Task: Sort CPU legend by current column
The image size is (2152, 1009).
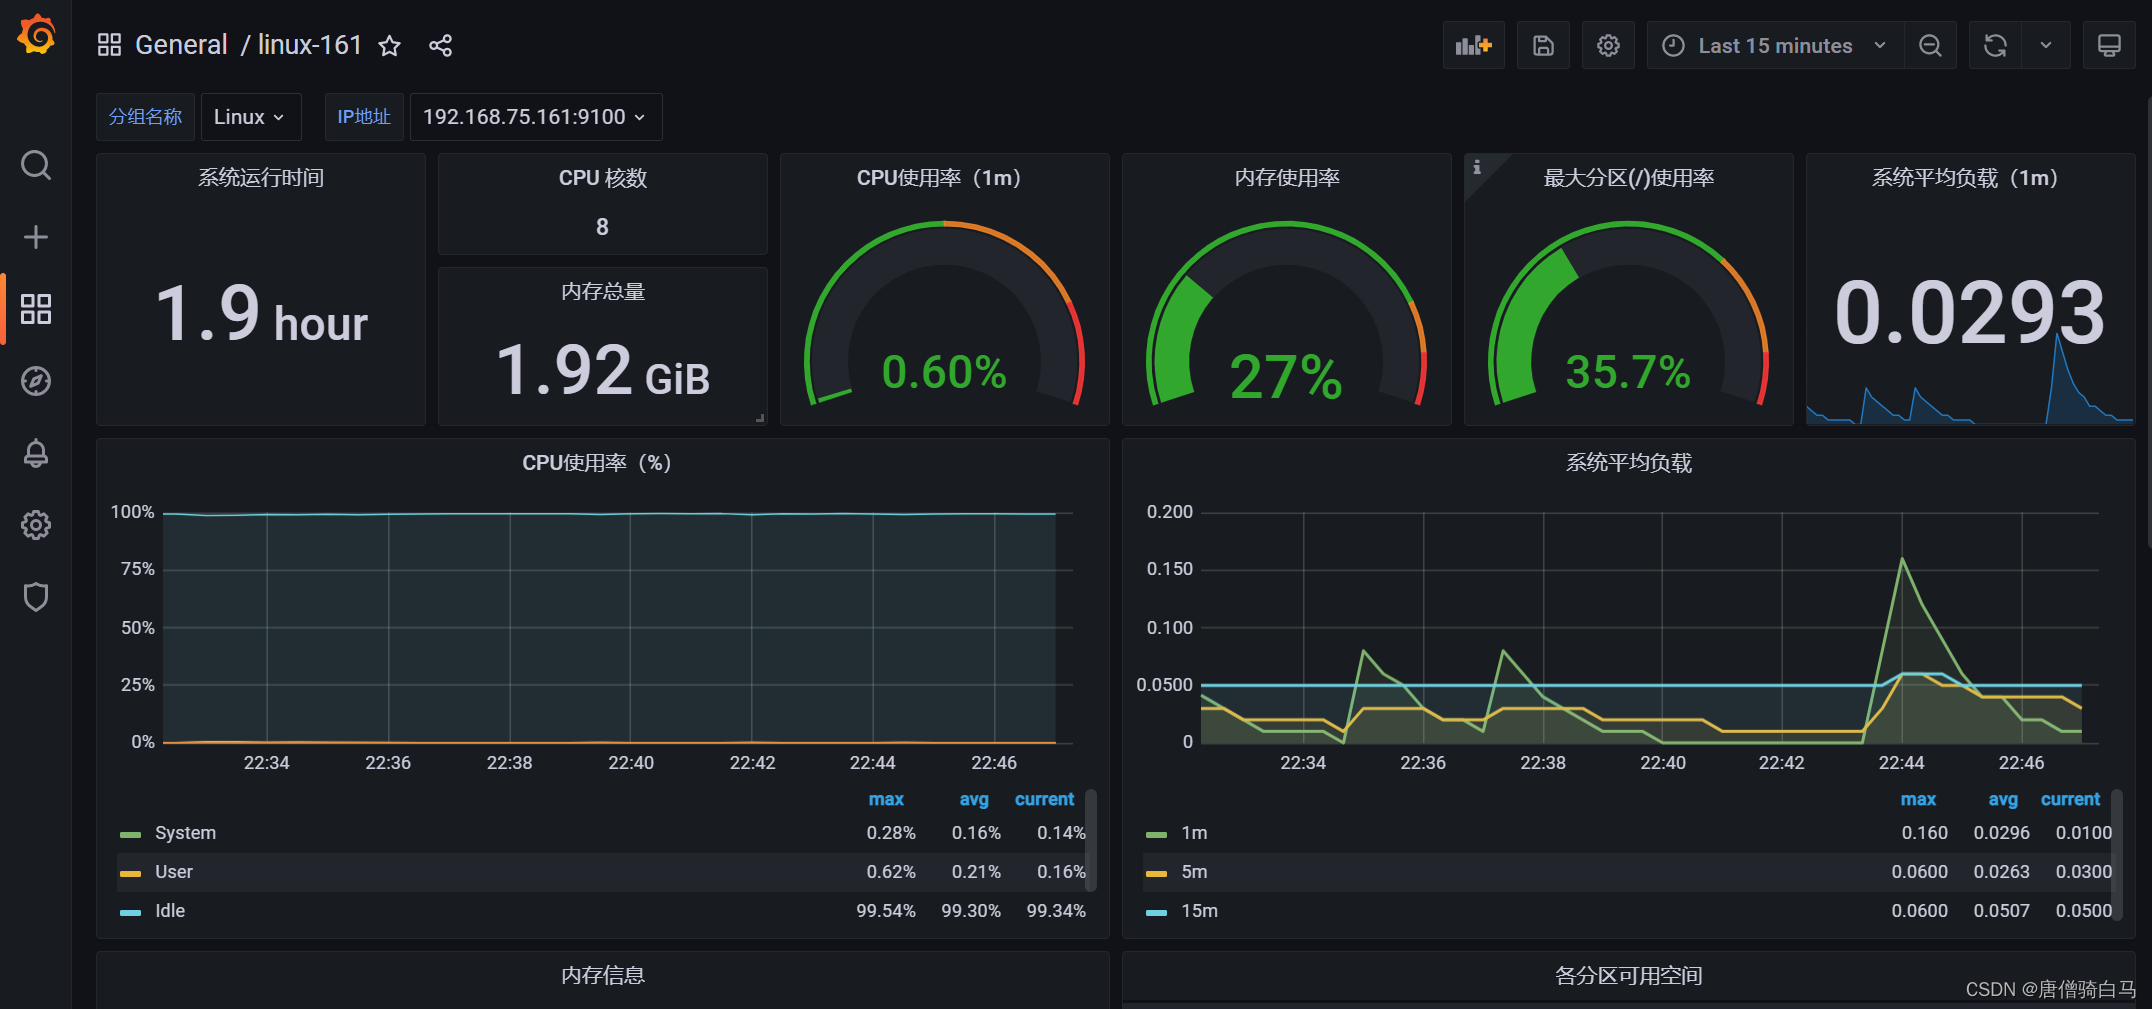Action: (1044, 799)
